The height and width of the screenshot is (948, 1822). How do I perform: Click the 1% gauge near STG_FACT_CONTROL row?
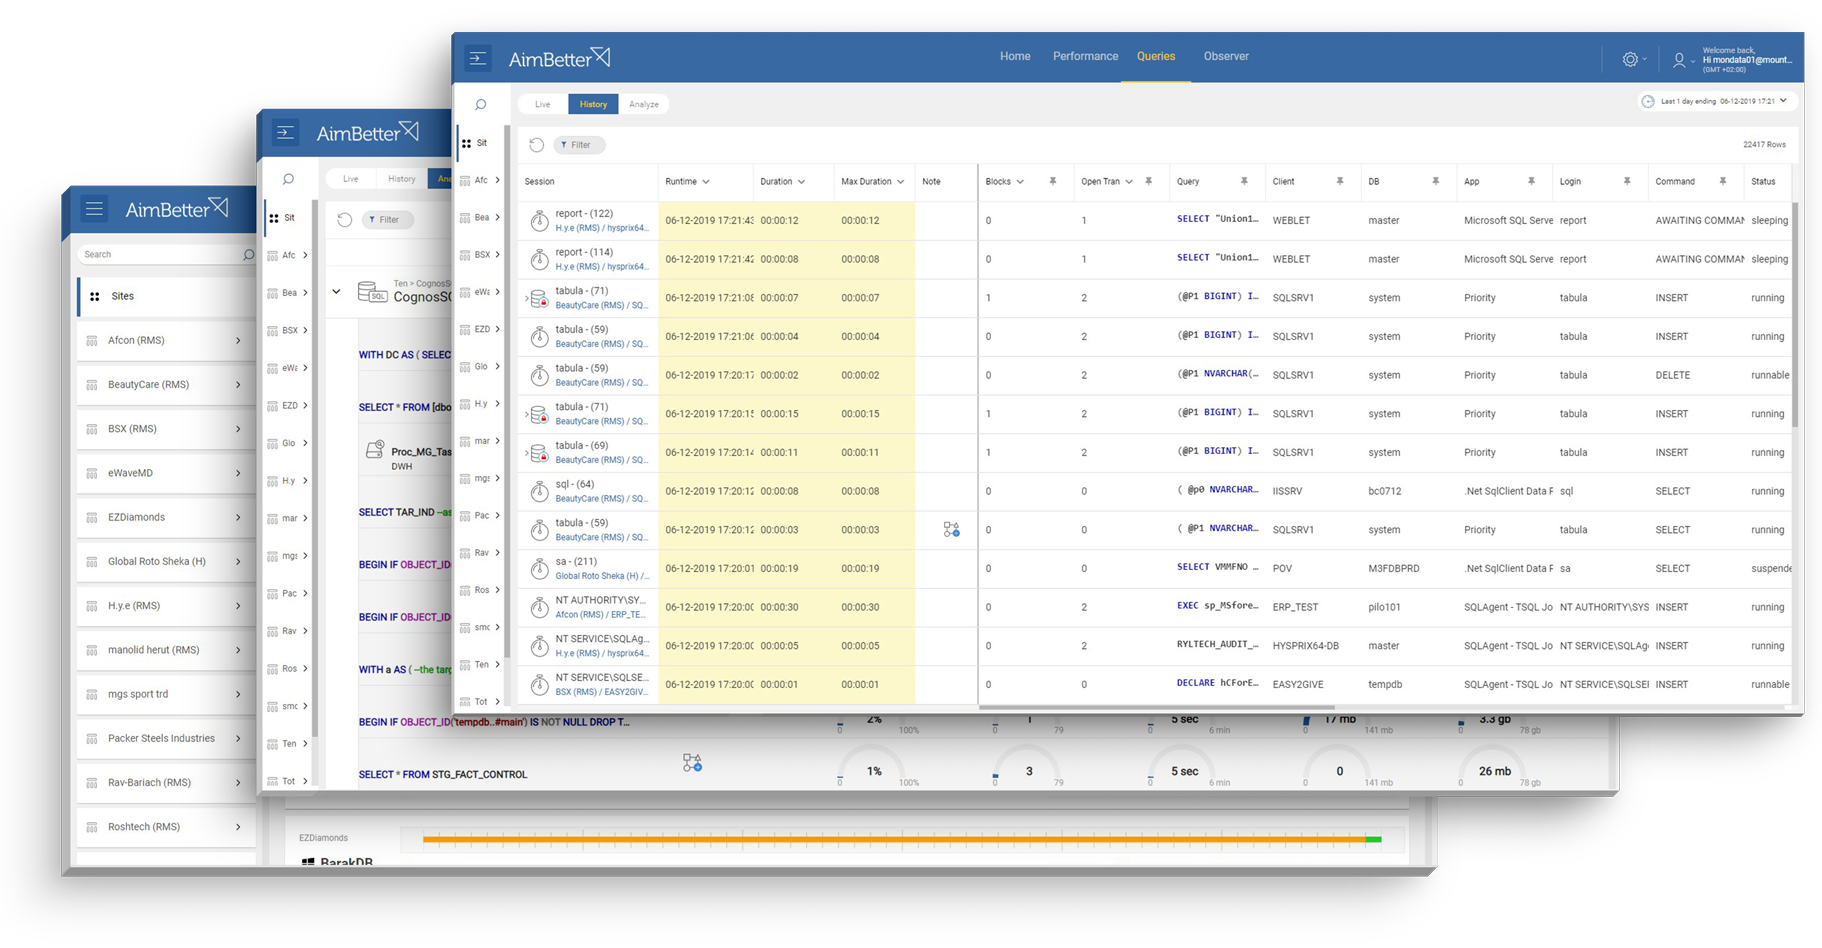pyautogui.click(x=874, y=768)
